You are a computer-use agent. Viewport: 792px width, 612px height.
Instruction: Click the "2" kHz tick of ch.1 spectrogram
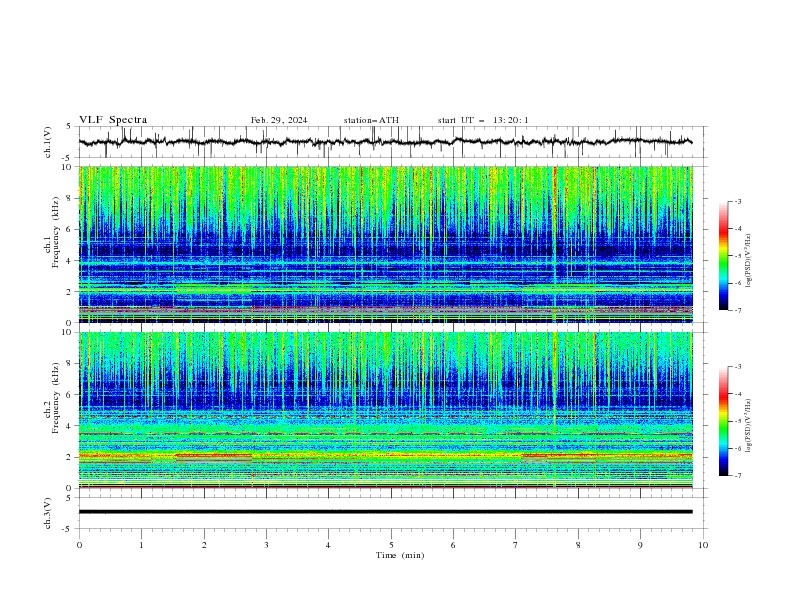[70, 291]
